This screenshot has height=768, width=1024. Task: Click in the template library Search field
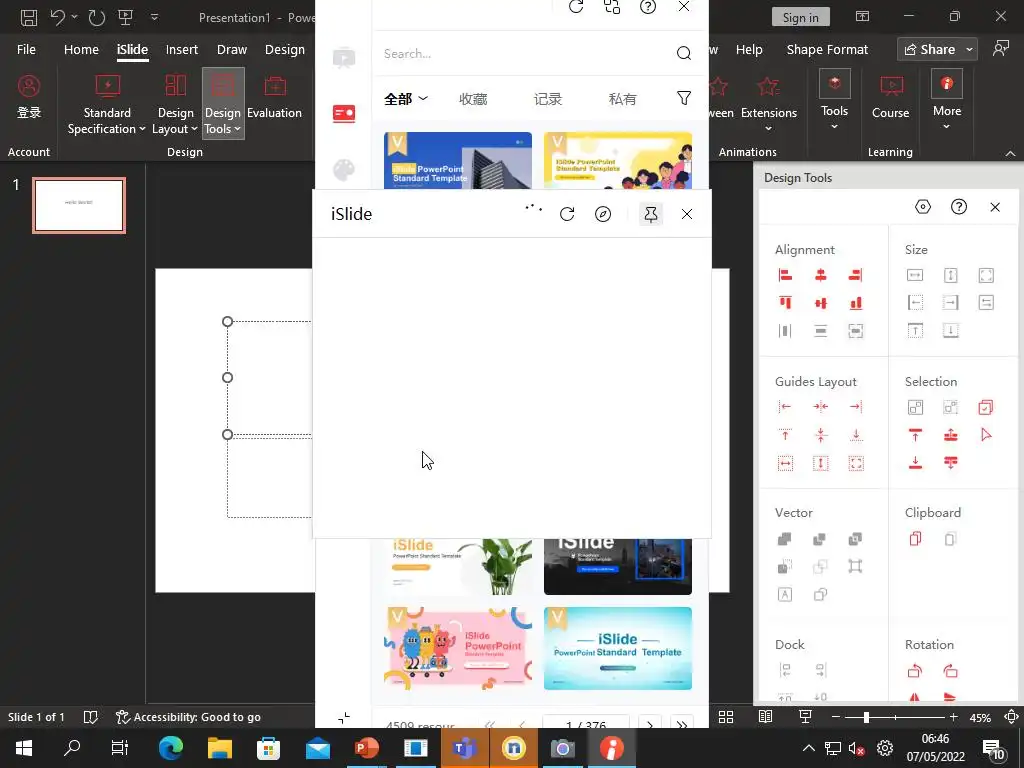pyautogui.click(x=526, y=54)
